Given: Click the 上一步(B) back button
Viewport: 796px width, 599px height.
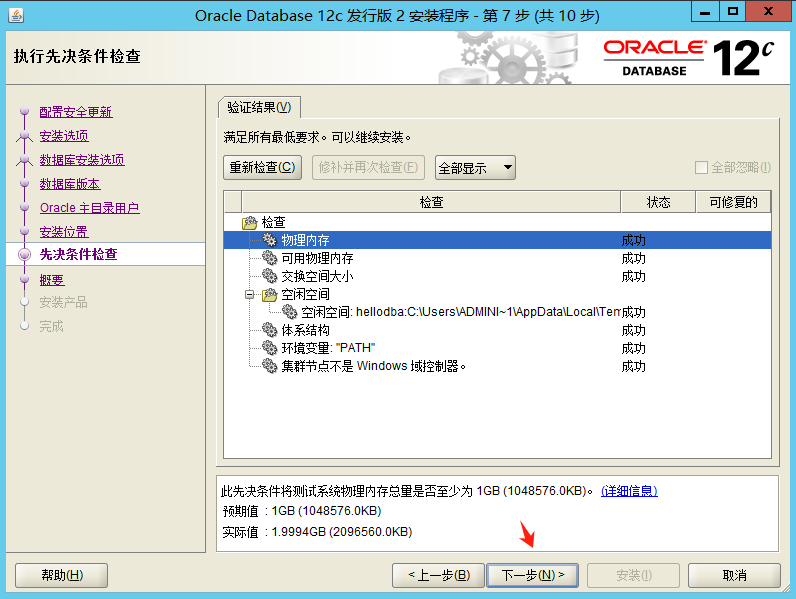Looking at the screenshot, I should click(439, 575).
